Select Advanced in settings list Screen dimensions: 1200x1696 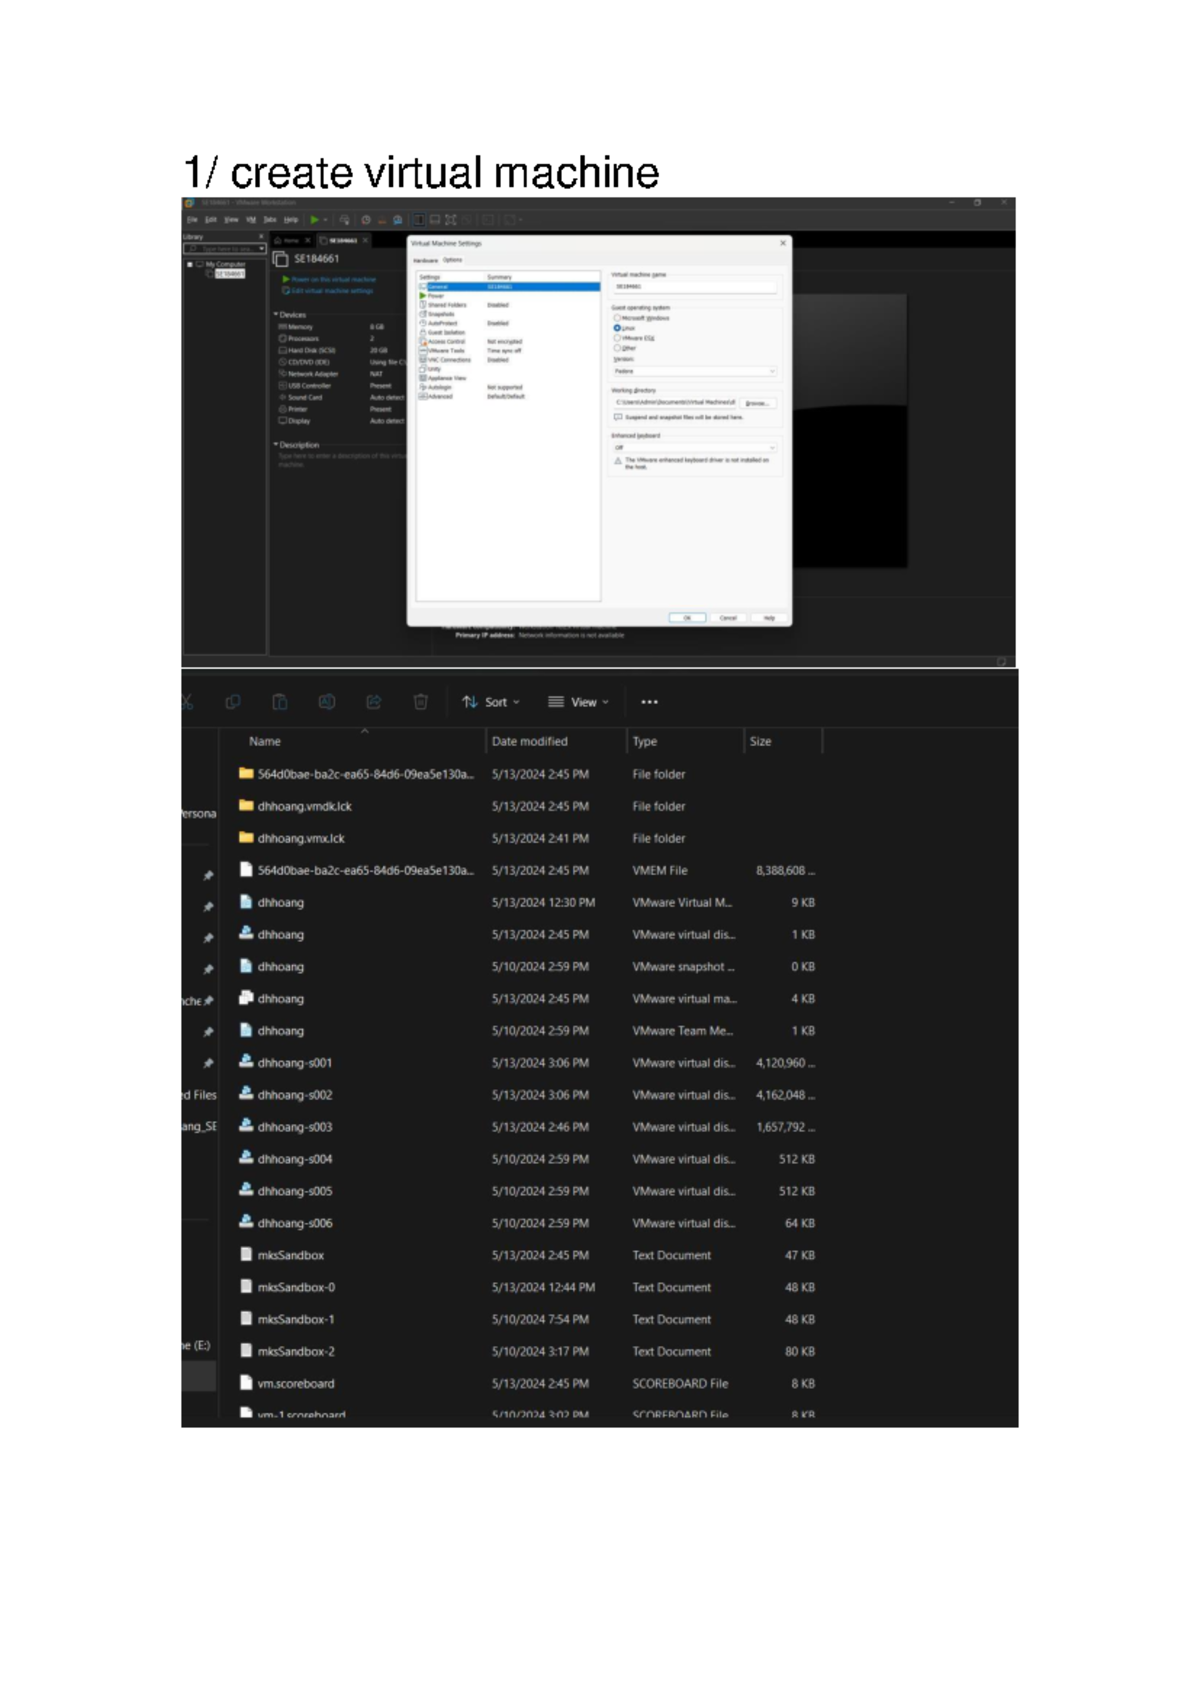[x=508, y=396]
